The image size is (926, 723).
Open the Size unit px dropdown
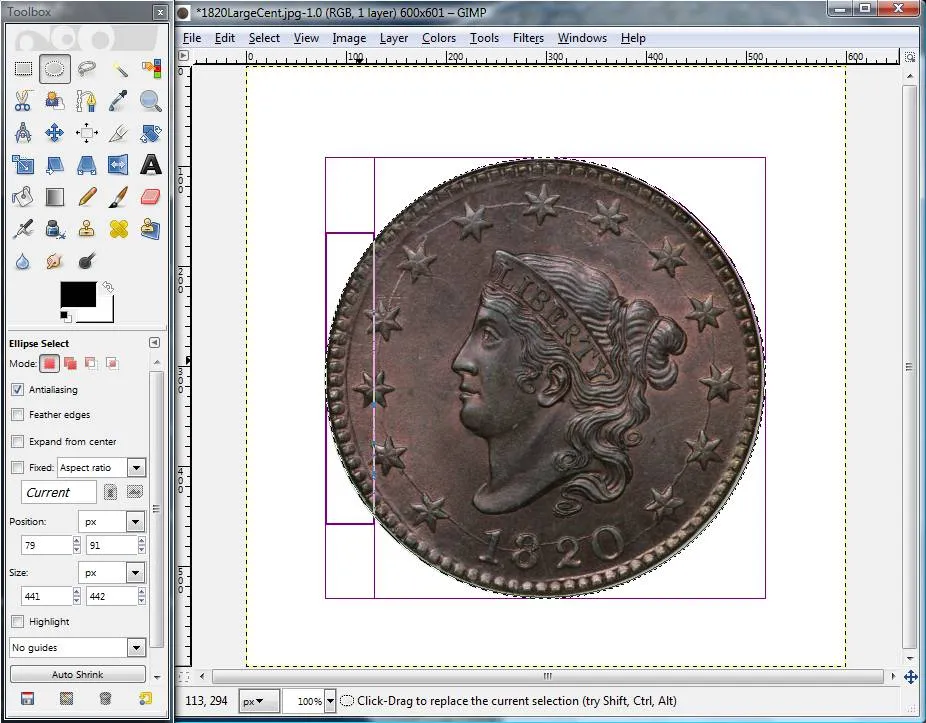[x=112, y=572]
